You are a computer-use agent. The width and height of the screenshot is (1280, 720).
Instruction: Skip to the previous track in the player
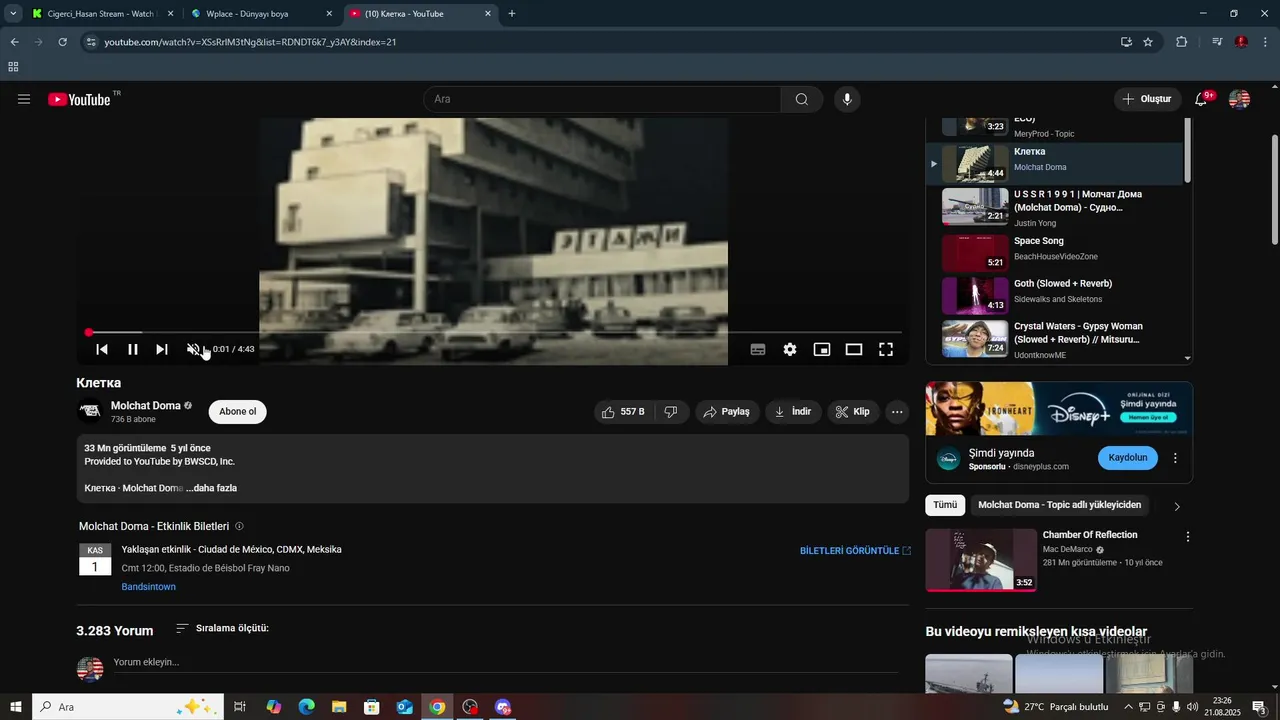[102, 349]
